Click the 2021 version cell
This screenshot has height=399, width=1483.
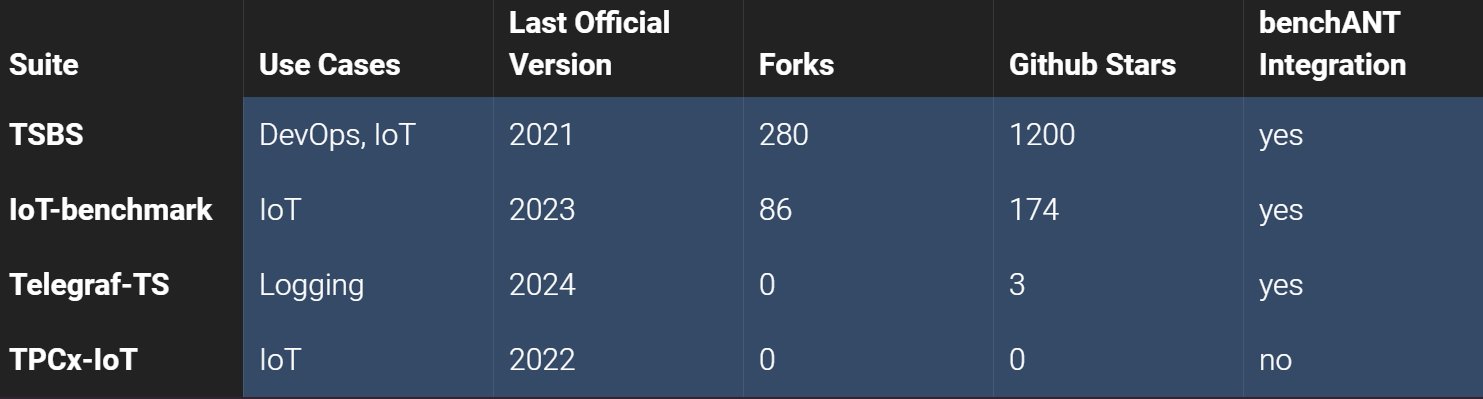tap(542, 135)
